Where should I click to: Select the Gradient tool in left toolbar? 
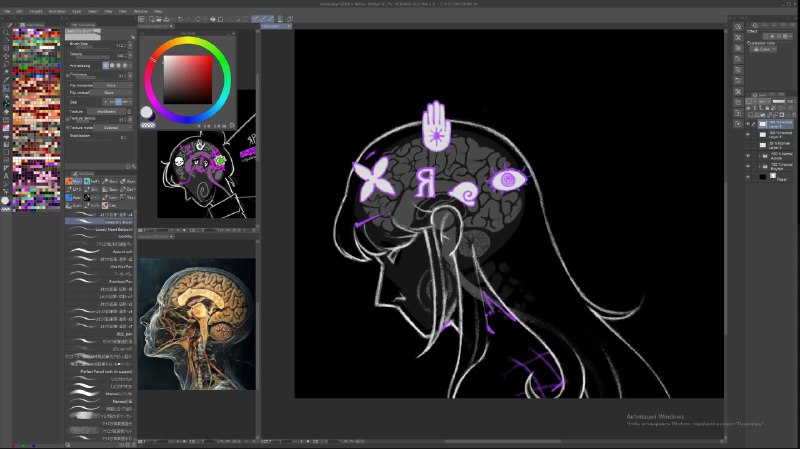click(x=6, y=128)
